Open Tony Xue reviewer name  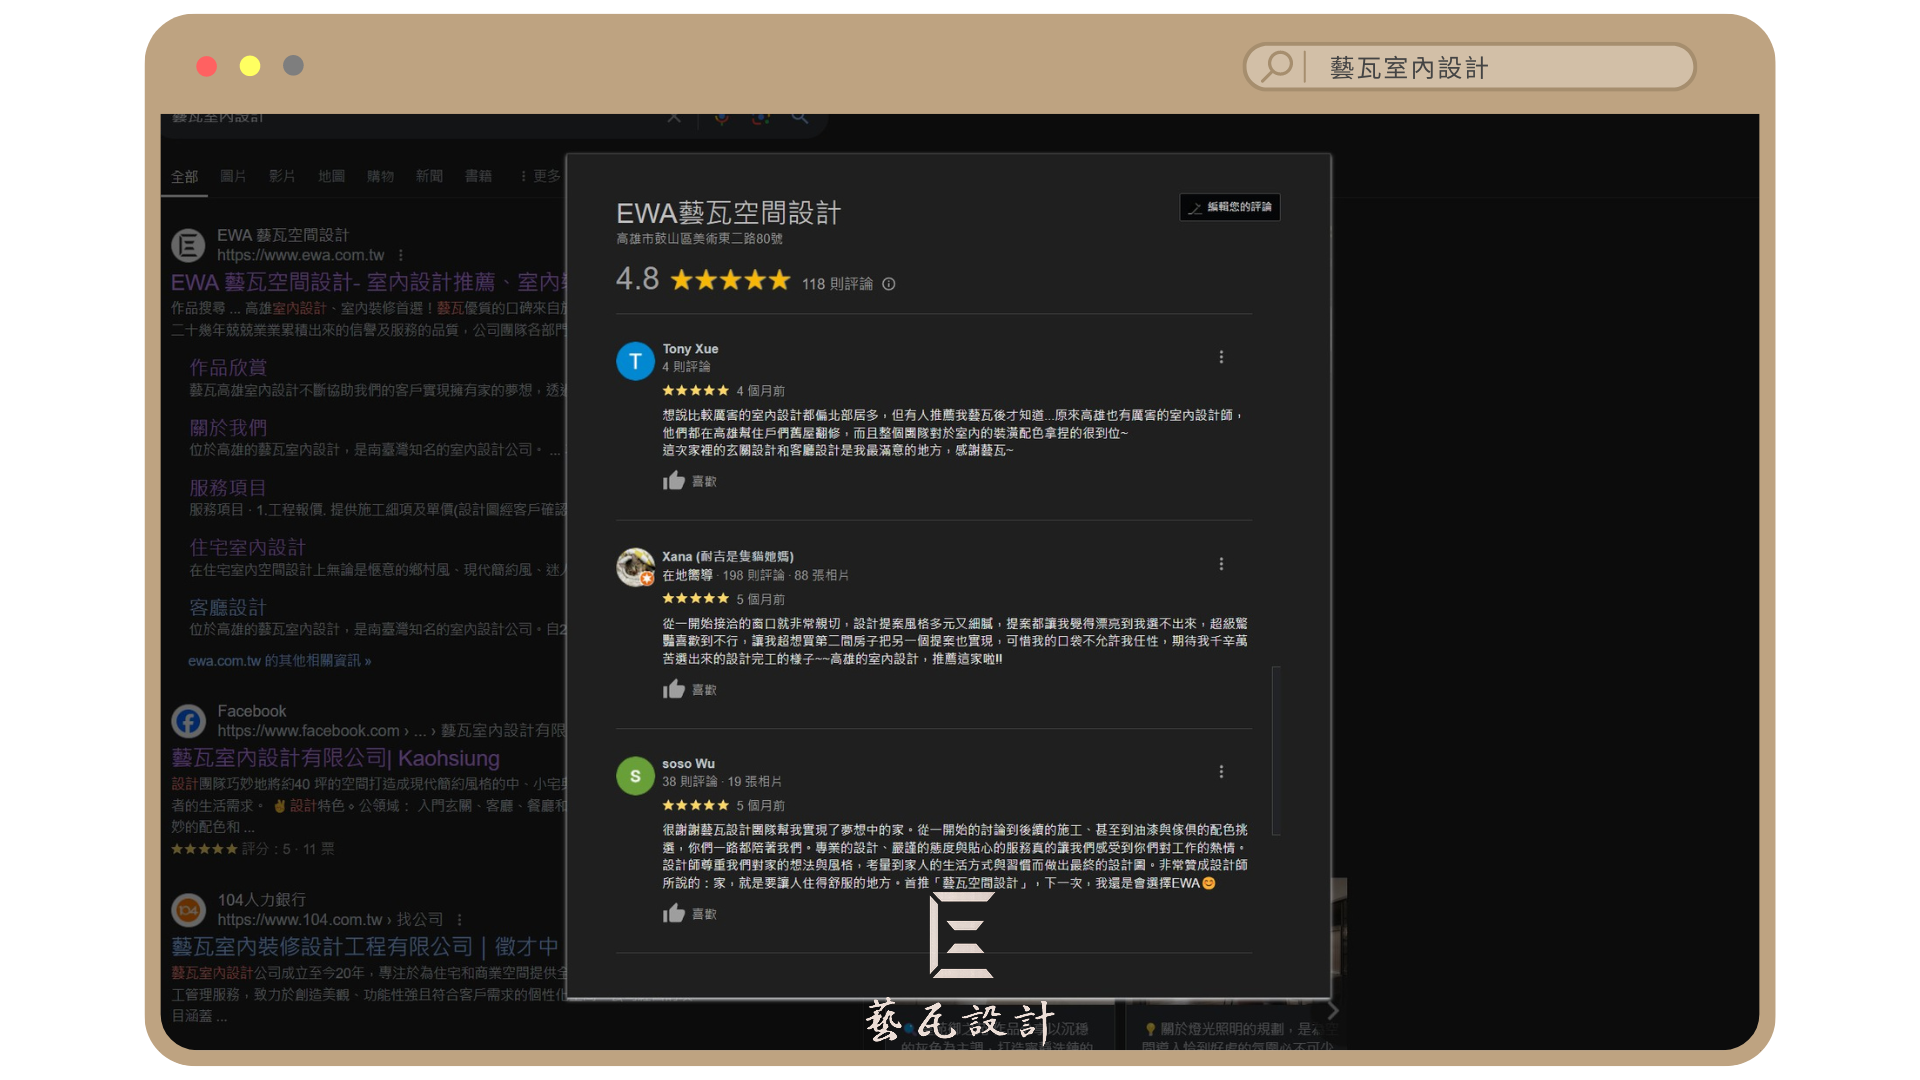[690, 349]
